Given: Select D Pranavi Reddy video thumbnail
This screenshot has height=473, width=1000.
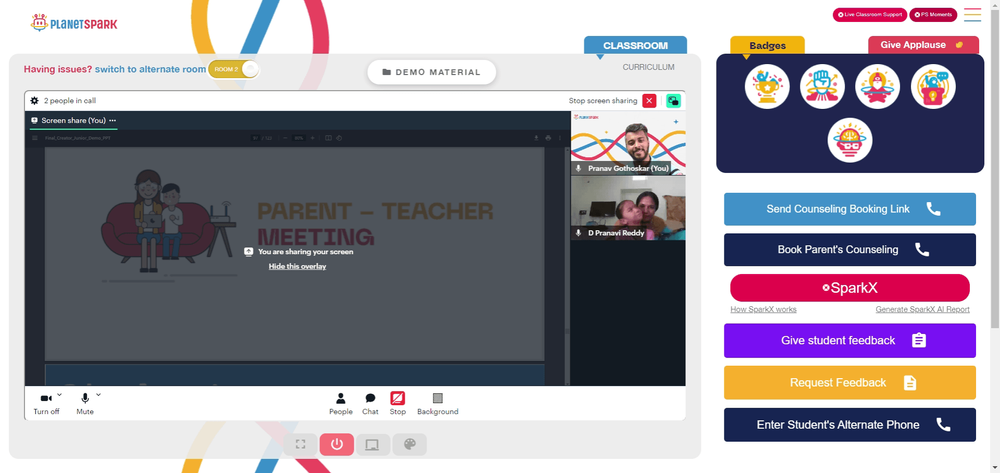Looking at the screenshot, I should 628,208.
